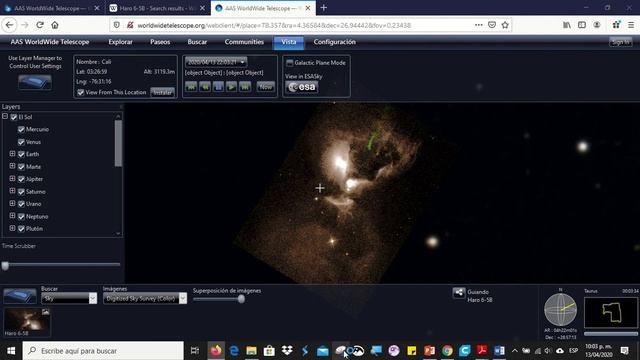Click the Instalar button
Image resolution: width=640 pixels, height=360 pixels.
click(x=162, y=92)
